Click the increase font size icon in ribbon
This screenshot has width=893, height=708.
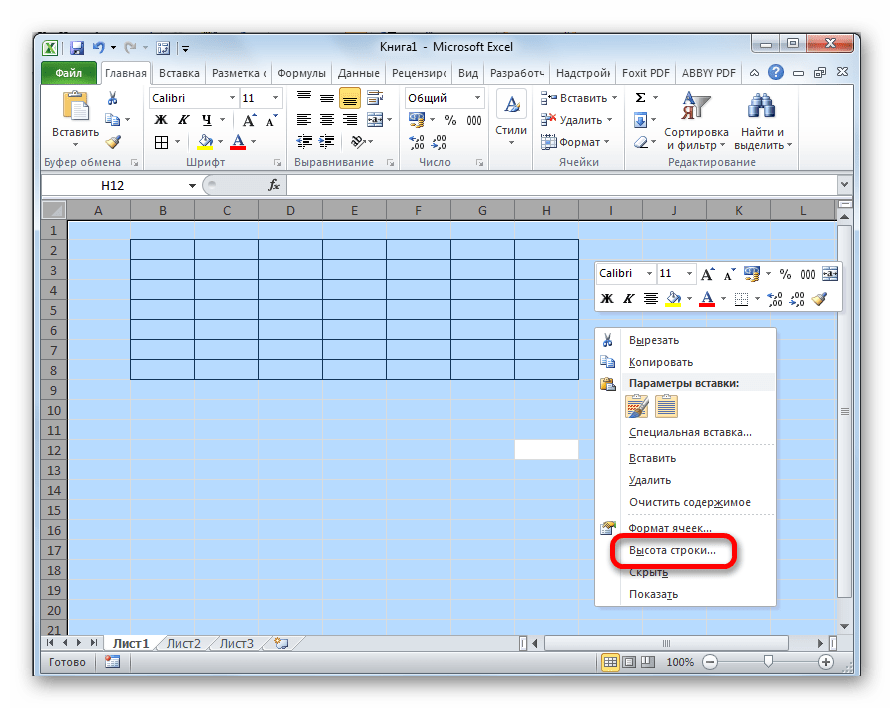click(x=249, y=120)
